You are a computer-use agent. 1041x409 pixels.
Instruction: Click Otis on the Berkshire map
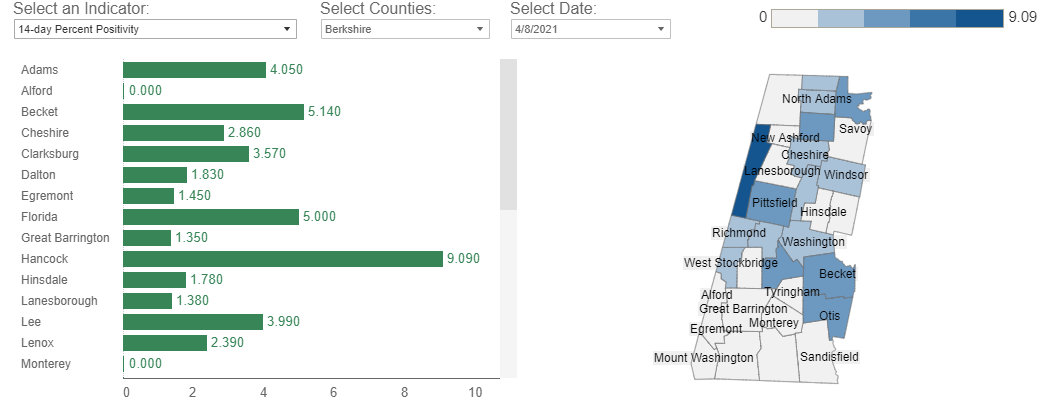[829, 316]
